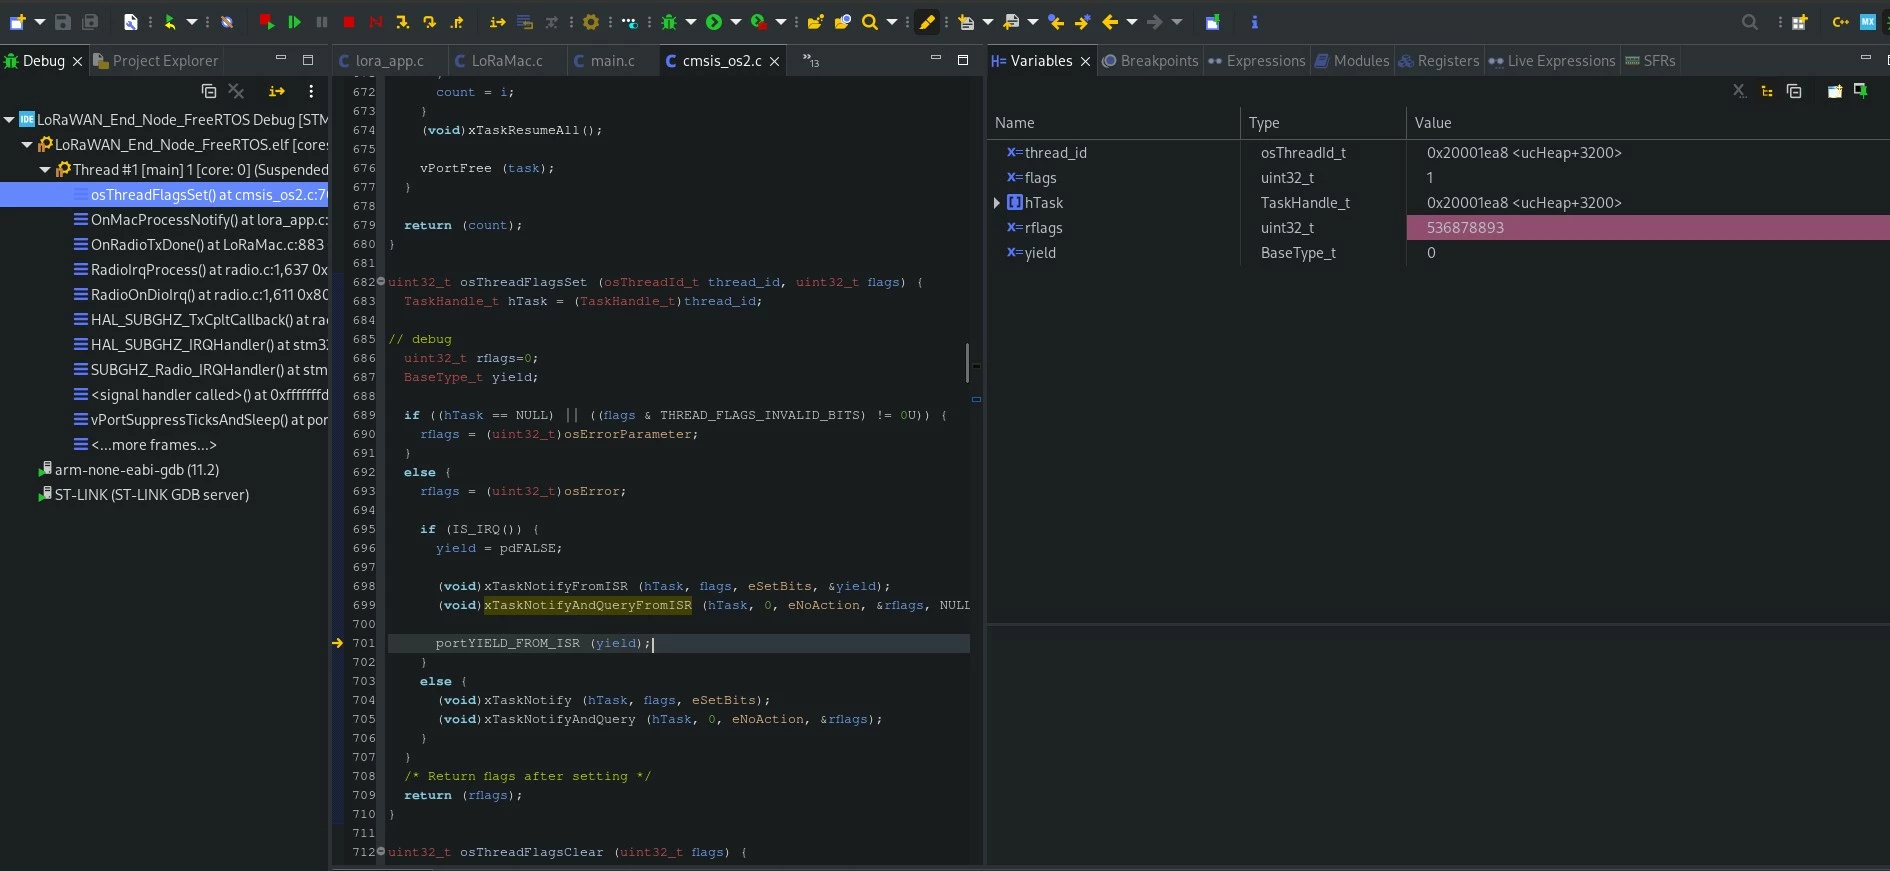Open the hidden editors overflow list (»13)
1890x871 pixels.
coord(811,61)
